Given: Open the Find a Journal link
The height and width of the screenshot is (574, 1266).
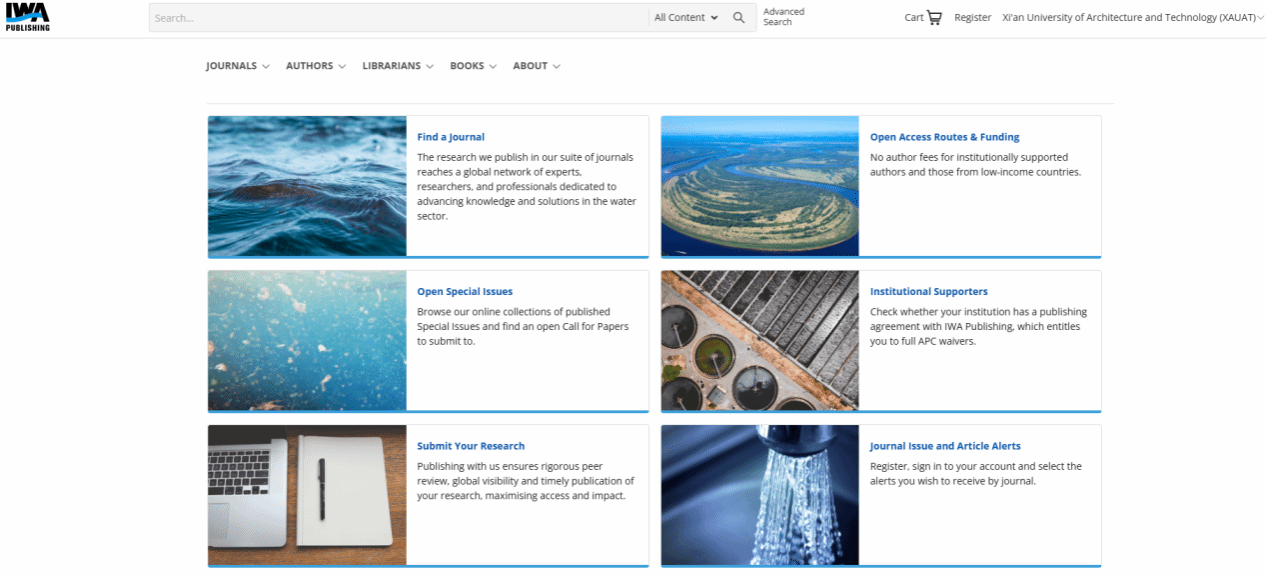Looking at the screenshot, I should click(450, 137).
